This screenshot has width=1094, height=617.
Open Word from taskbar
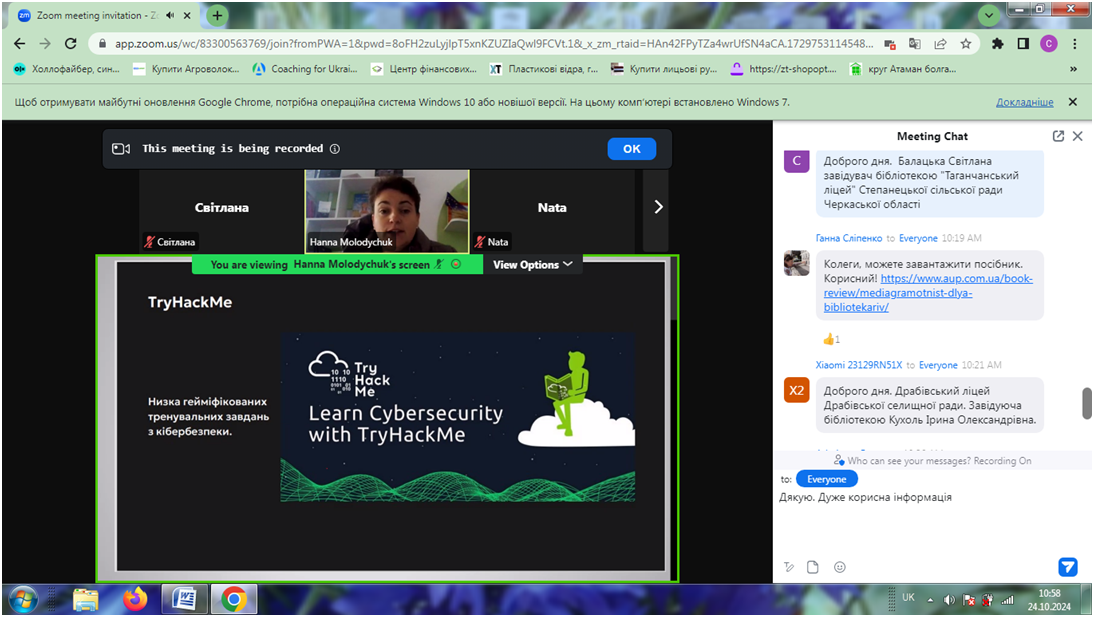[x=184, y=600]
